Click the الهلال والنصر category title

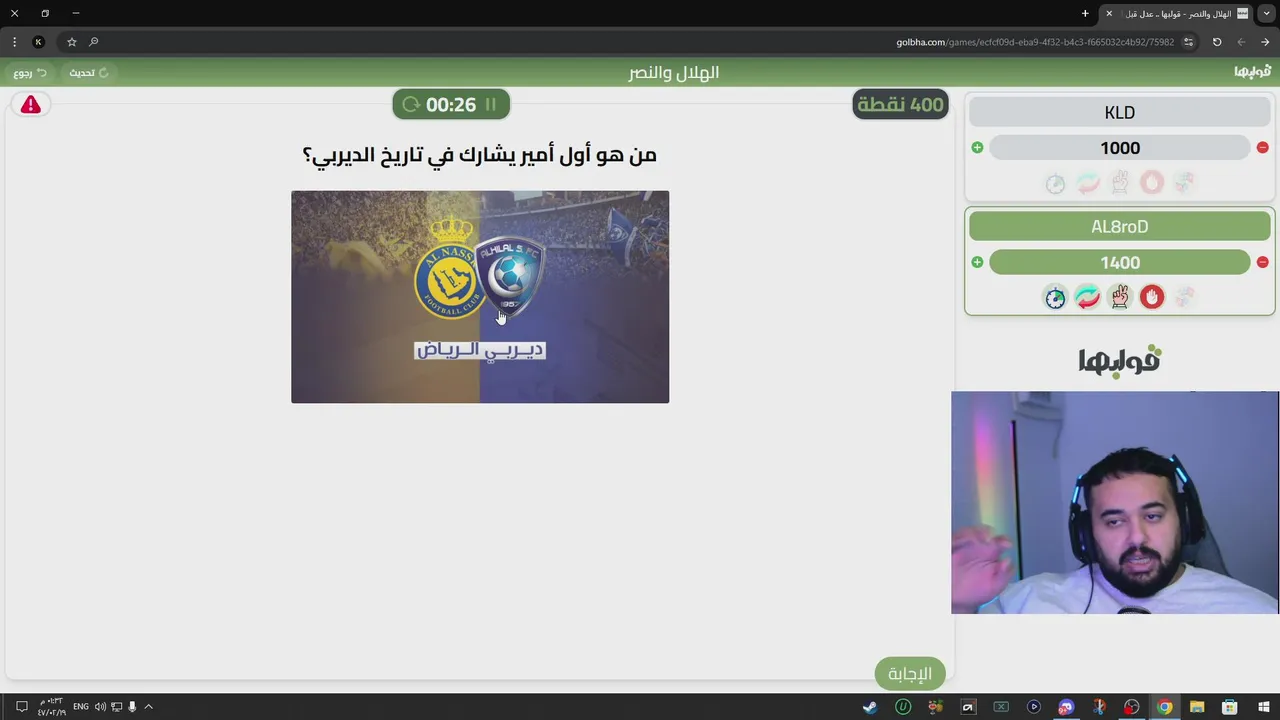pos(673,72)
